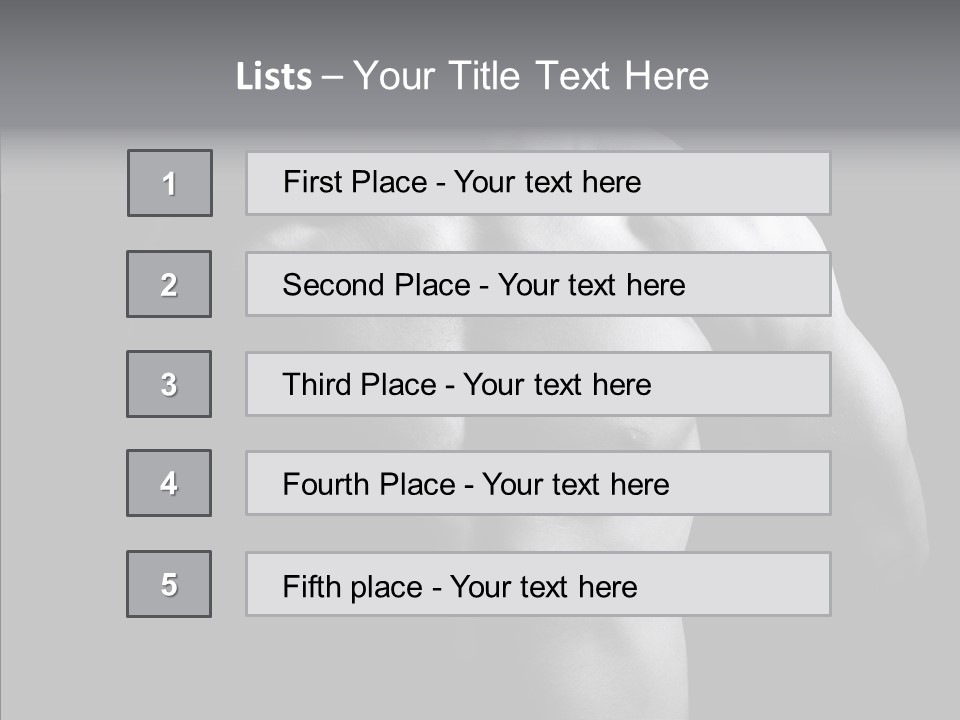The height and width of the screenshot is (720, 960).
Task: Select the number 4 square
Action: (169, 483)
